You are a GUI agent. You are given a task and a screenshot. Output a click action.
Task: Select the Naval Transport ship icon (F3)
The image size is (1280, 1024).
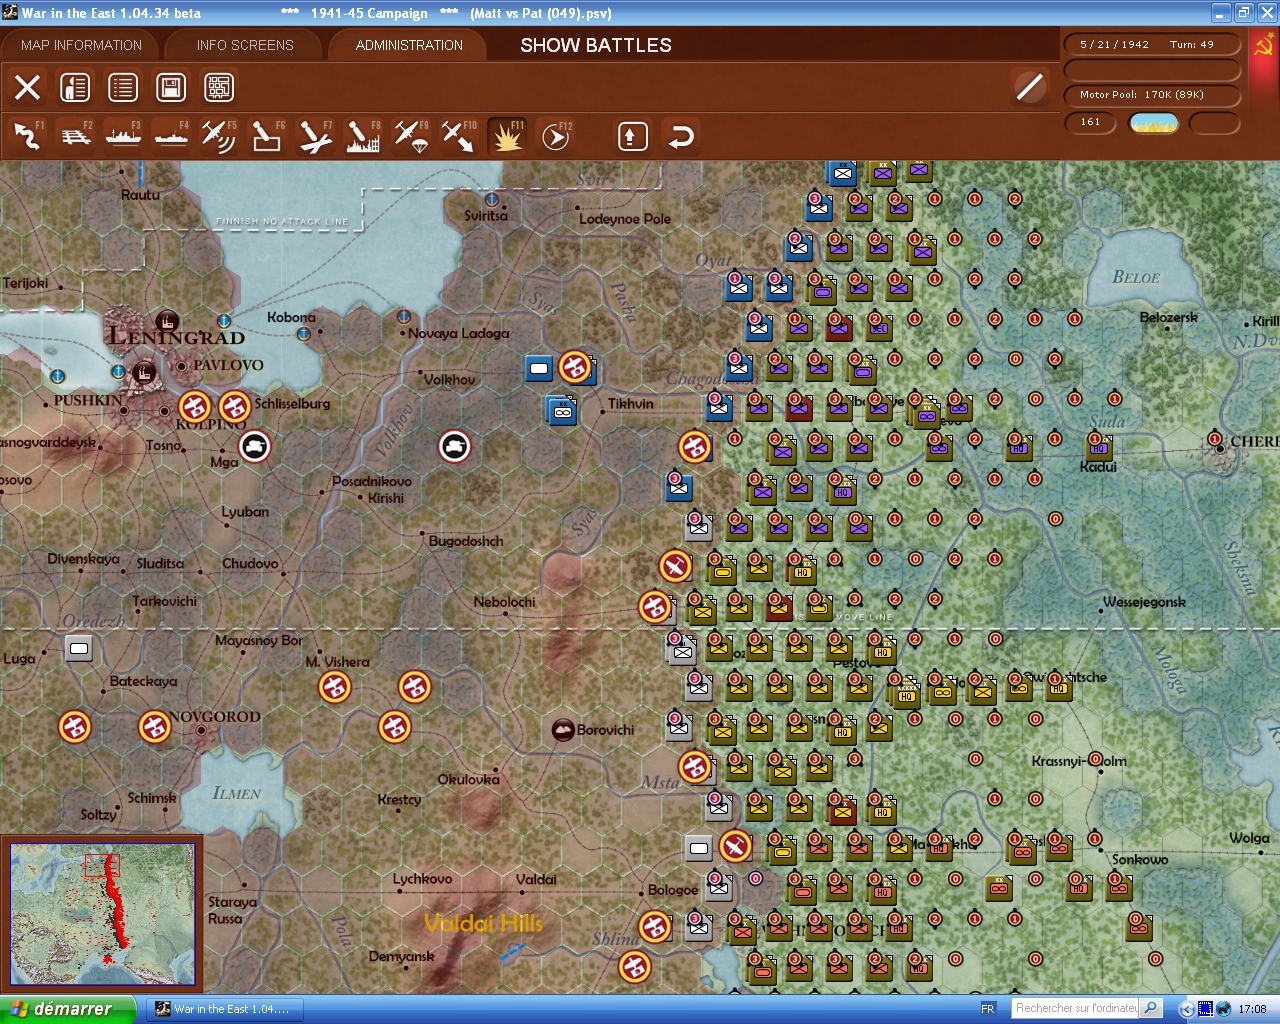pos(124,136)
